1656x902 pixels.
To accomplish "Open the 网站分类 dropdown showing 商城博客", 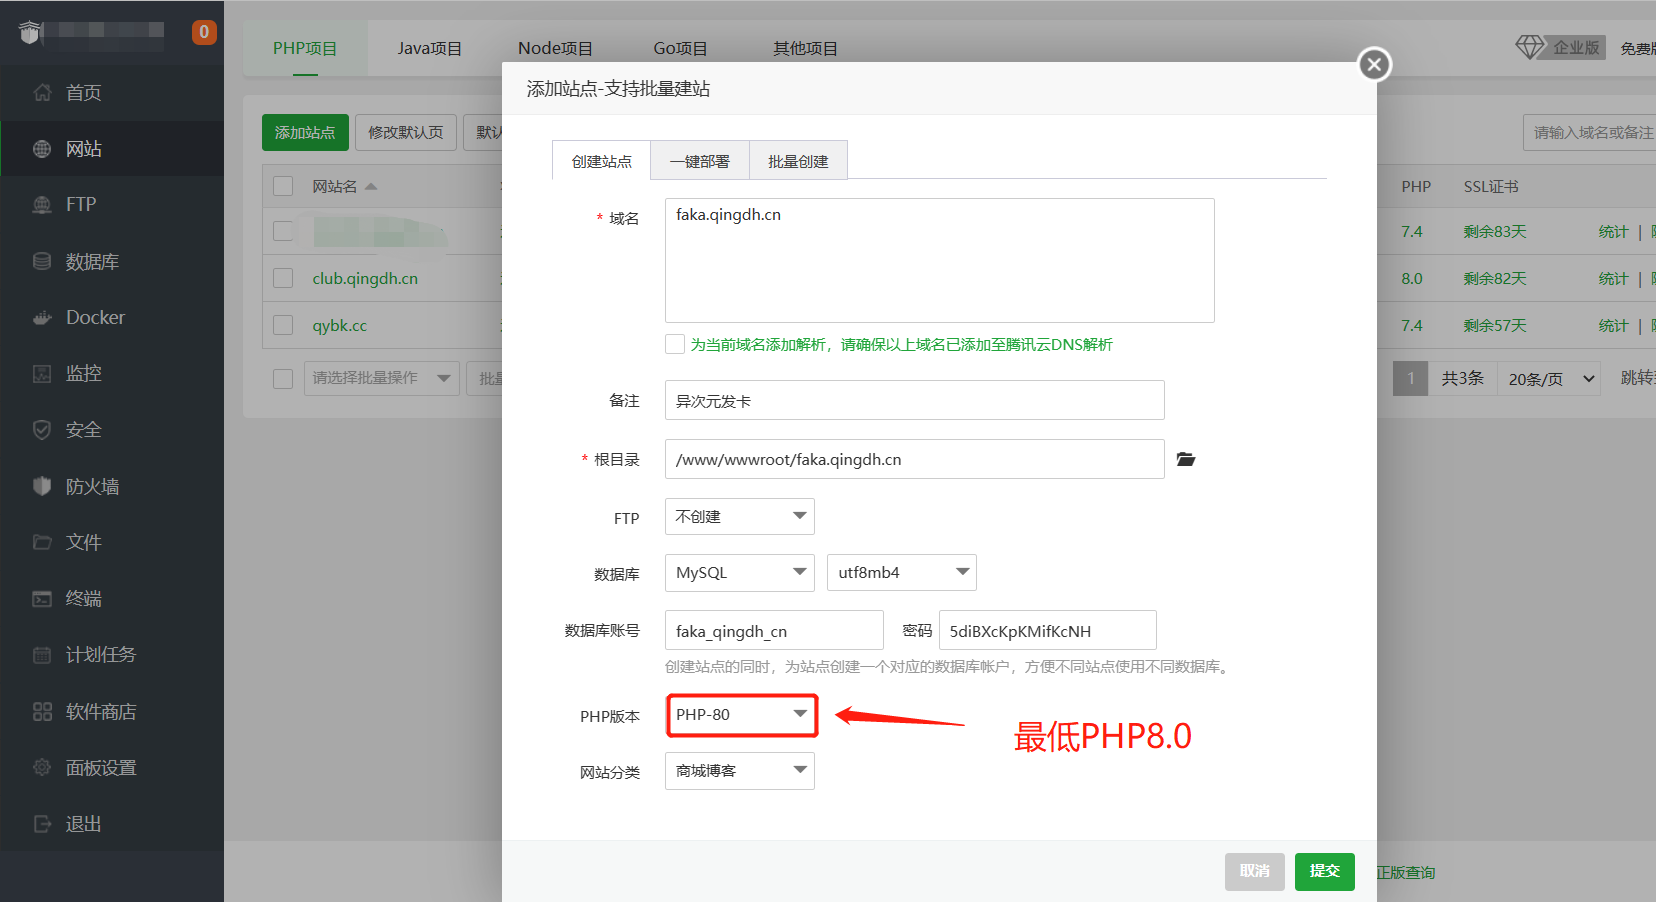I will (x=739, y=770).
